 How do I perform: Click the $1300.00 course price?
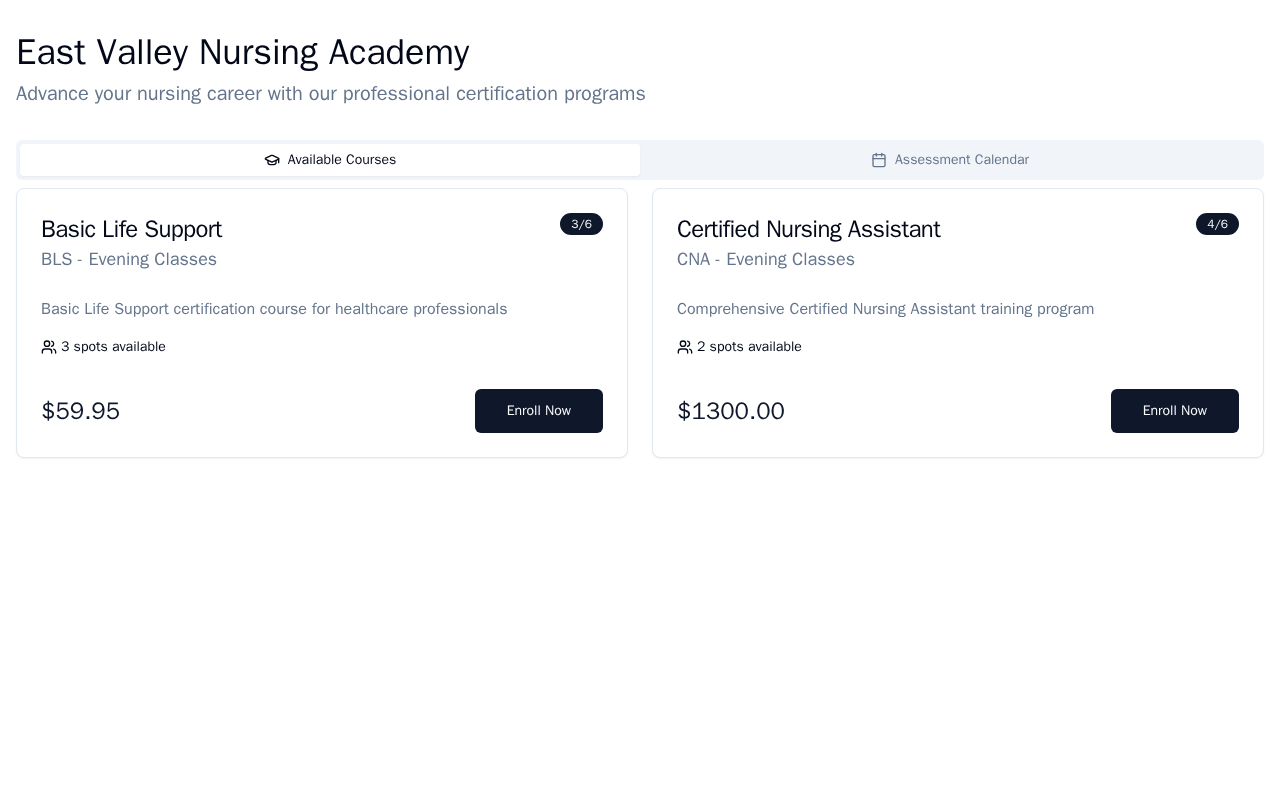pyautogui.click(x=731, y=411)
